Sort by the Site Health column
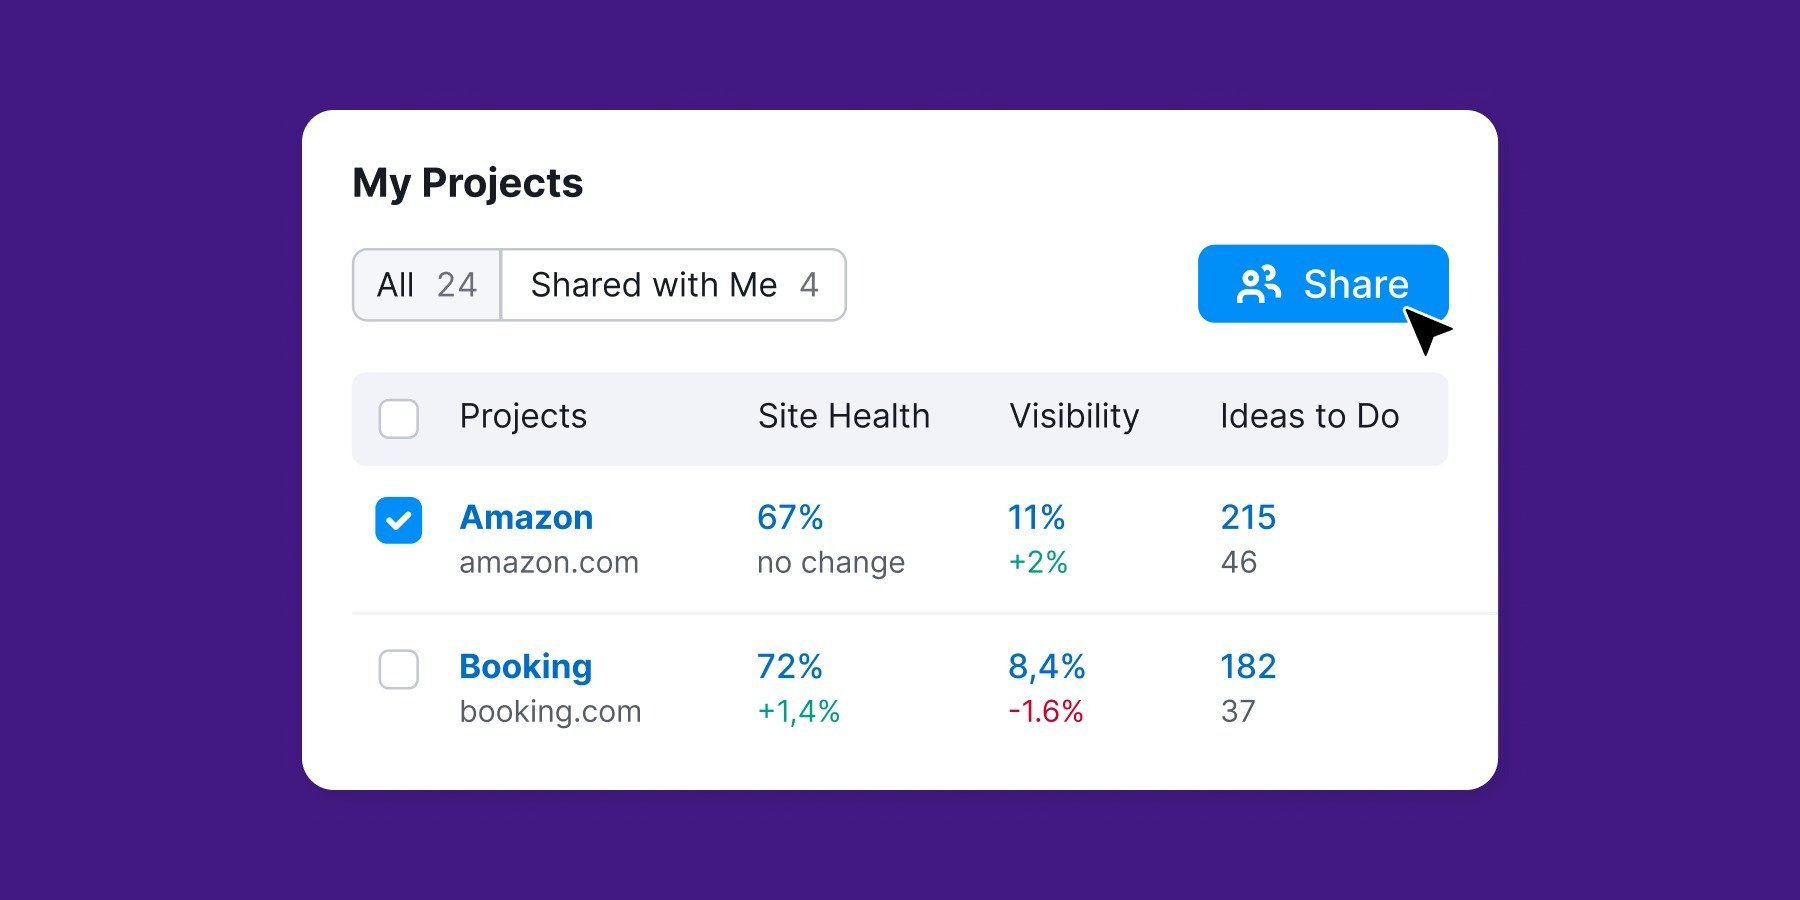Screen dimensions: 1800x900 (x=843, y=416)
